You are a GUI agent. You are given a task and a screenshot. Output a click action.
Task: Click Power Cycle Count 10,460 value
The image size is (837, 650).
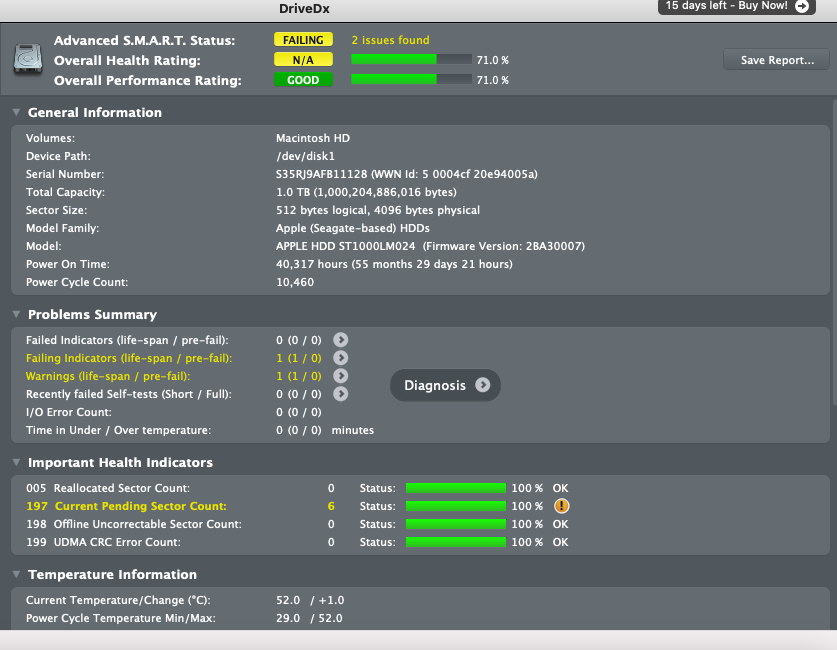[295, 282]
